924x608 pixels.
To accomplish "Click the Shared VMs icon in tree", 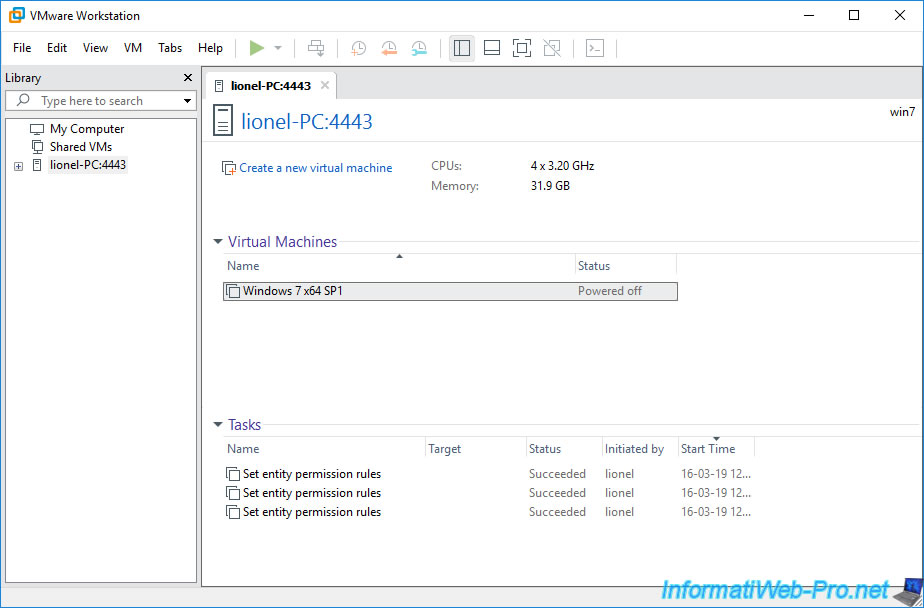I will click(x=37, y=147).
